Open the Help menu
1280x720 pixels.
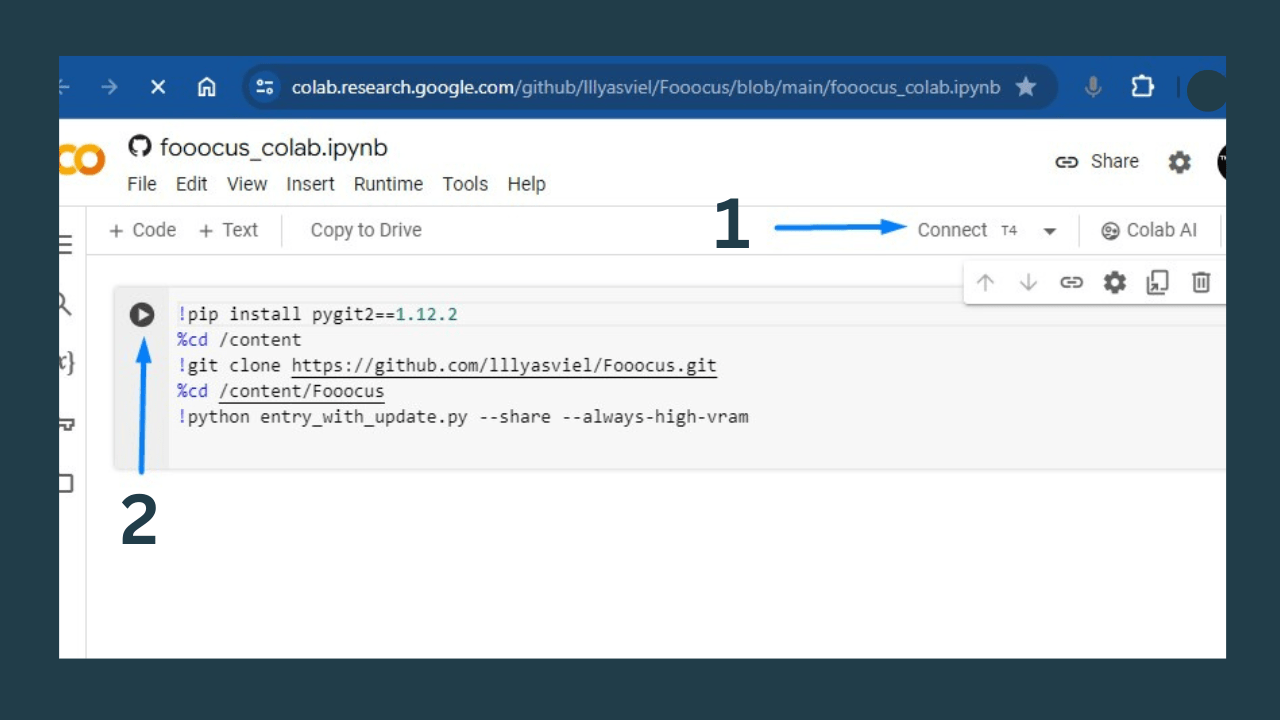click(x=526, y=184)
